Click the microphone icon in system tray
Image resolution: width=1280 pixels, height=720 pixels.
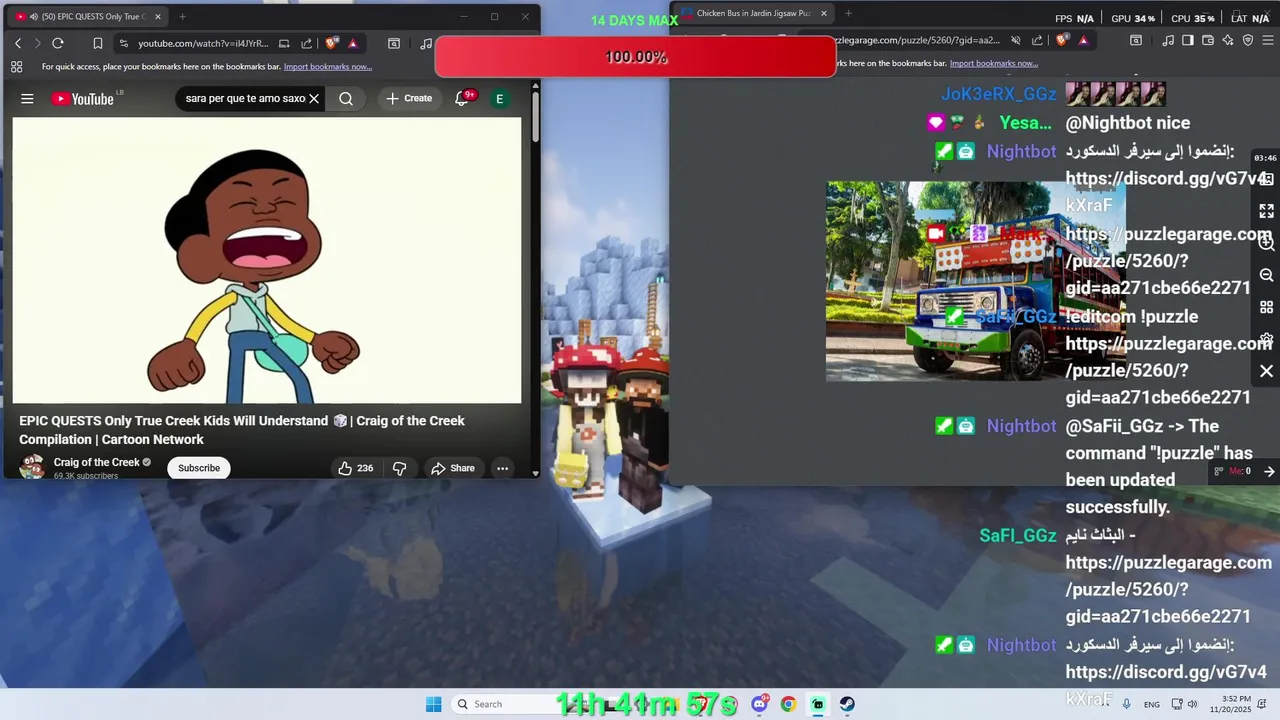1127,704
